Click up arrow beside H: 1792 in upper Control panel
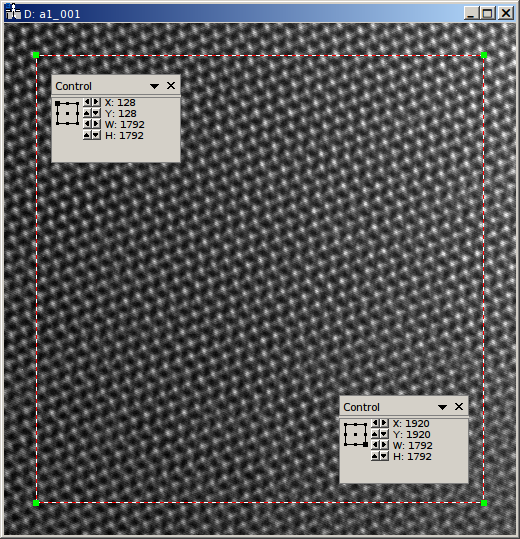Viewport: 520px width, 539px height. (x=87, y=135)
